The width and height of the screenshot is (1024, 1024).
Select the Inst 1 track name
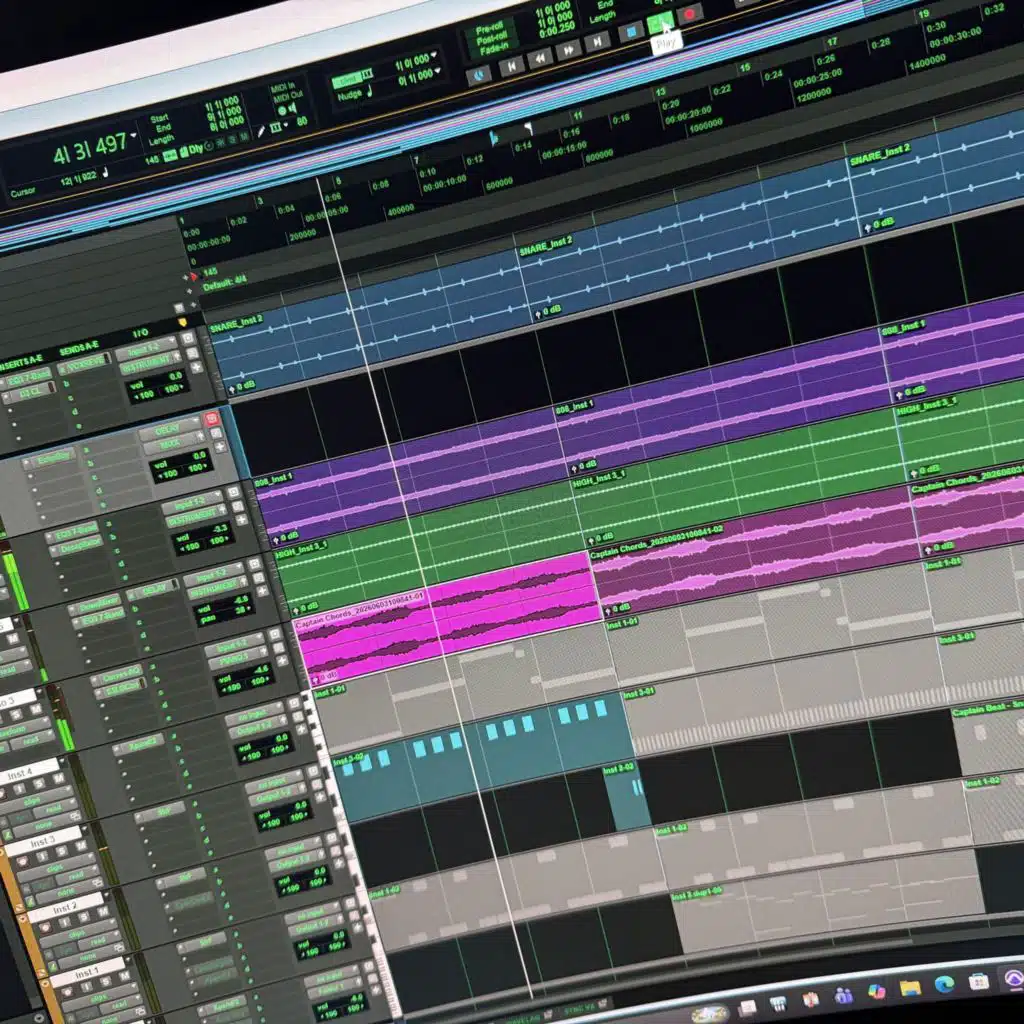coord(87,973)
